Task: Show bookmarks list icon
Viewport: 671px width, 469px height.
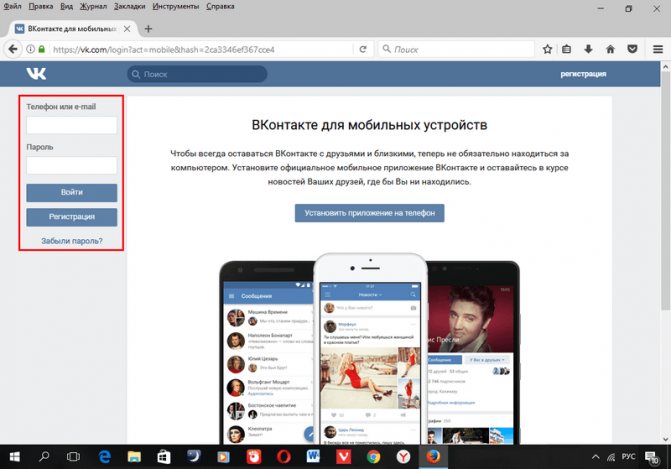Action: tap(567, 49)
